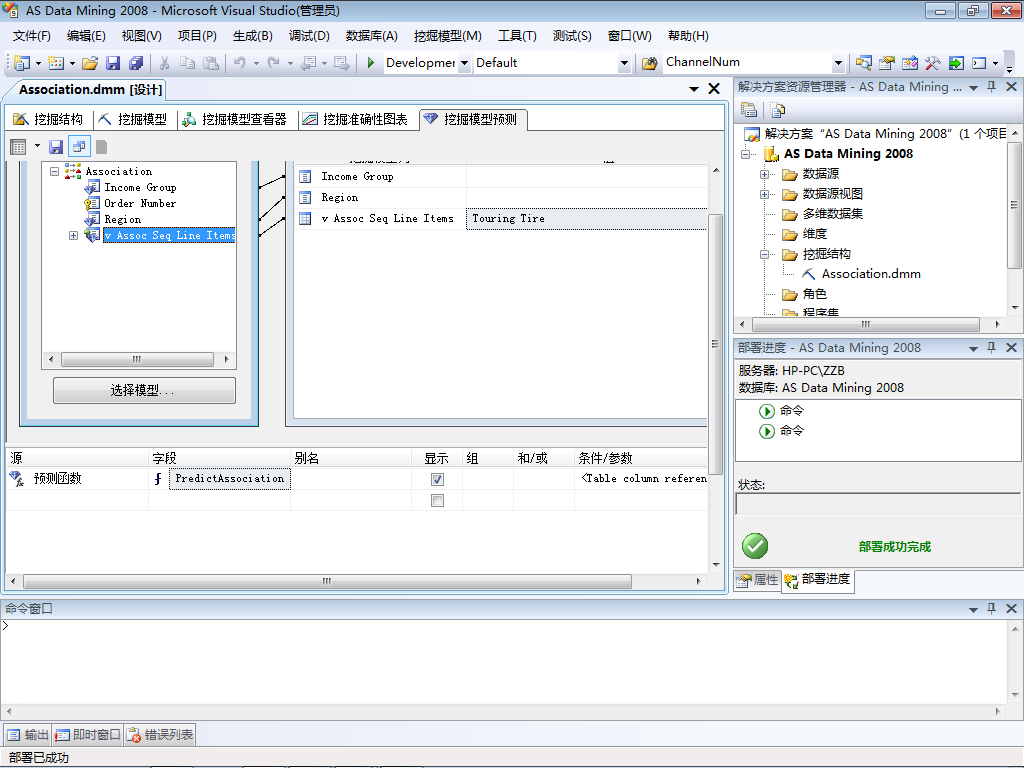The image size is (1024, 768).
Task: Collapse the Association model tree node
Action: tap(55, 171)
